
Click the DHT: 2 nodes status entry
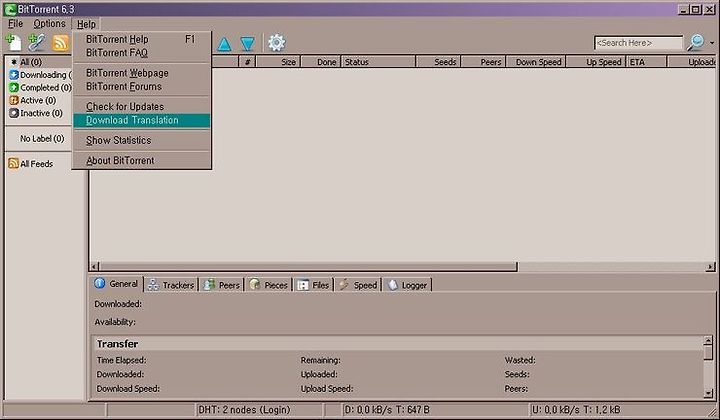pyautogui.click(x=260, y=410)
